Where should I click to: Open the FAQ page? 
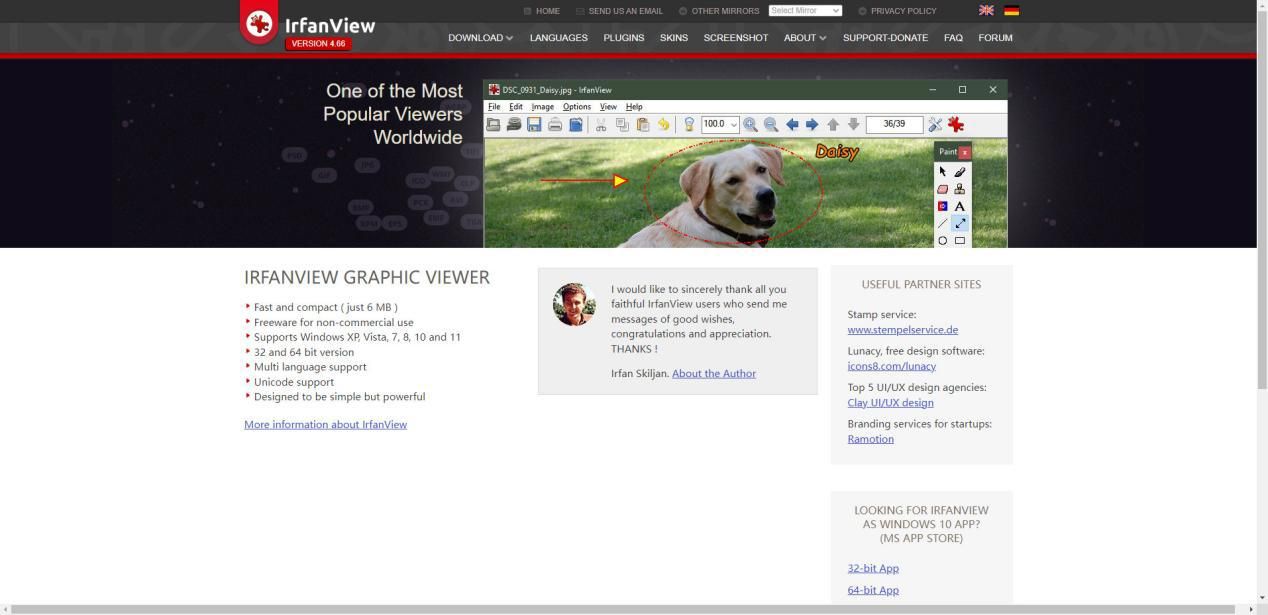pos(953,38)
